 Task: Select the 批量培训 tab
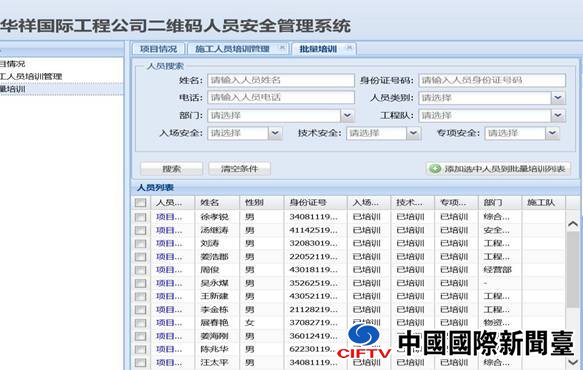(318, 49)
